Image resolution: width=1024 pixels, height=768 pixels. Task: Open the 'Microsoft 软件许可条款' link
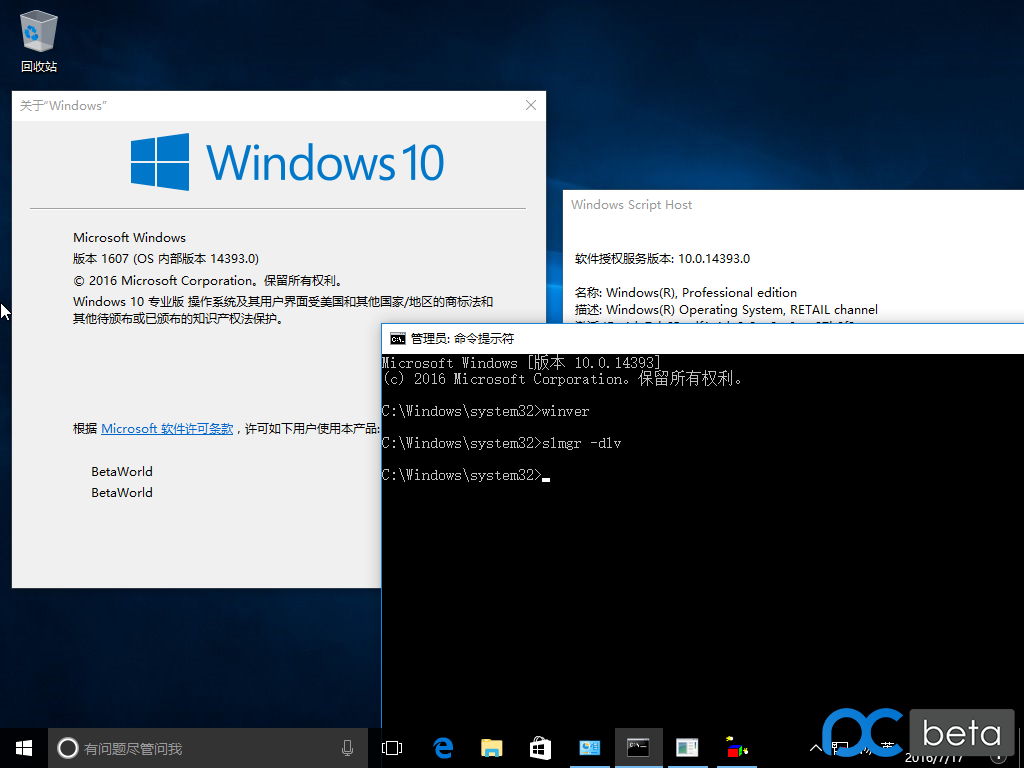(167, 428)
